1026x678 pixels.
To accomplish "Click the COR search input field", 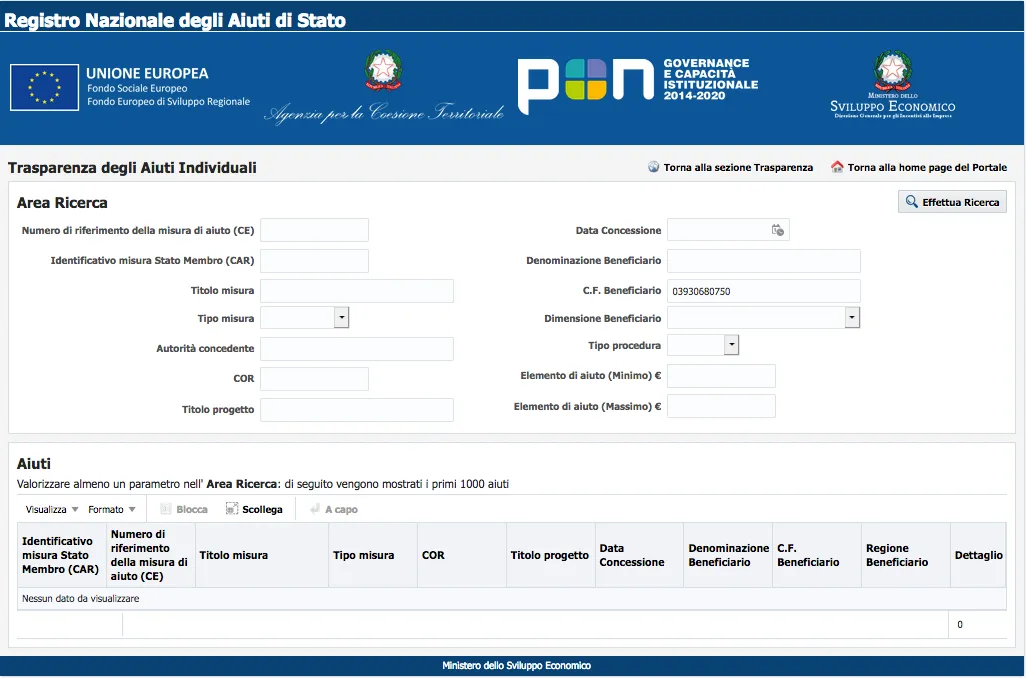I will (314, 379).
